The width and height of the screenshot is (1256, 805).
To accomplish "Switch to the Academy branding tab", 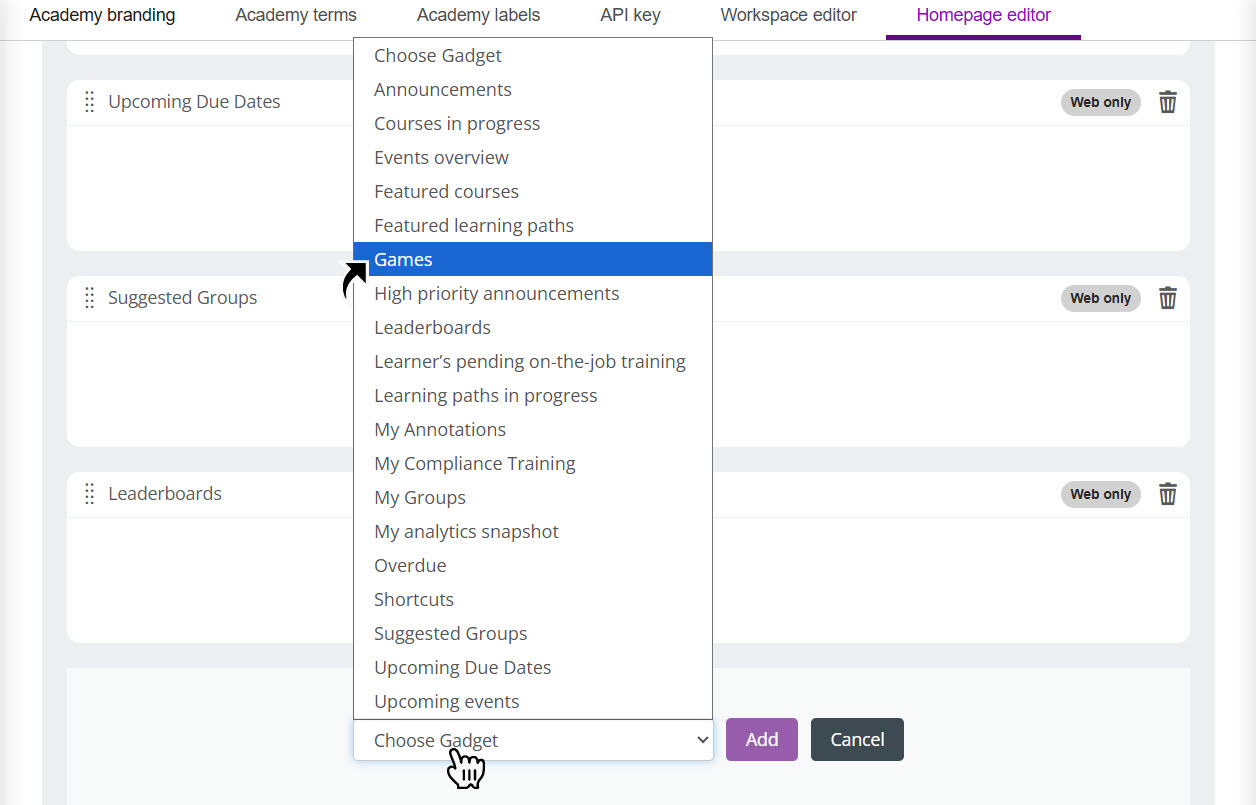I will tap(101, 15).
